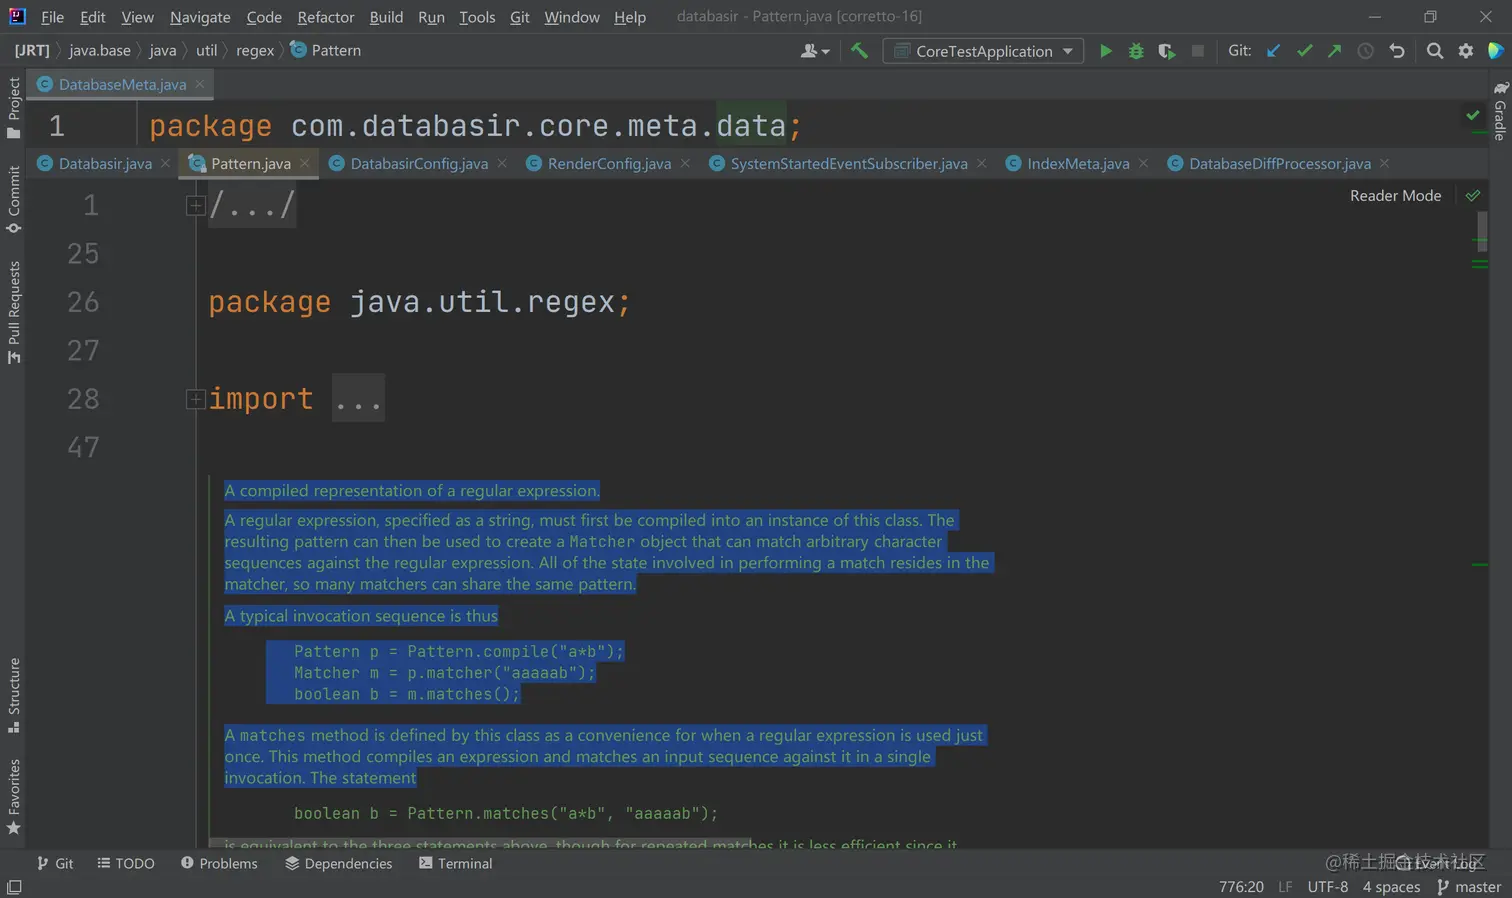This screenshot has height=898, width=1512.
Task: Open the user account dropdown in toolbar
Action: 815,51
